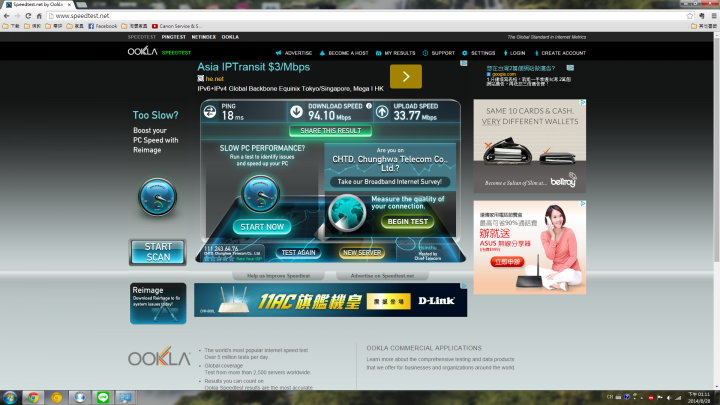Viewport: 720px width, 405px height.
Task: Go back with the browser back arrow
Action: click(x=6, y=16)
